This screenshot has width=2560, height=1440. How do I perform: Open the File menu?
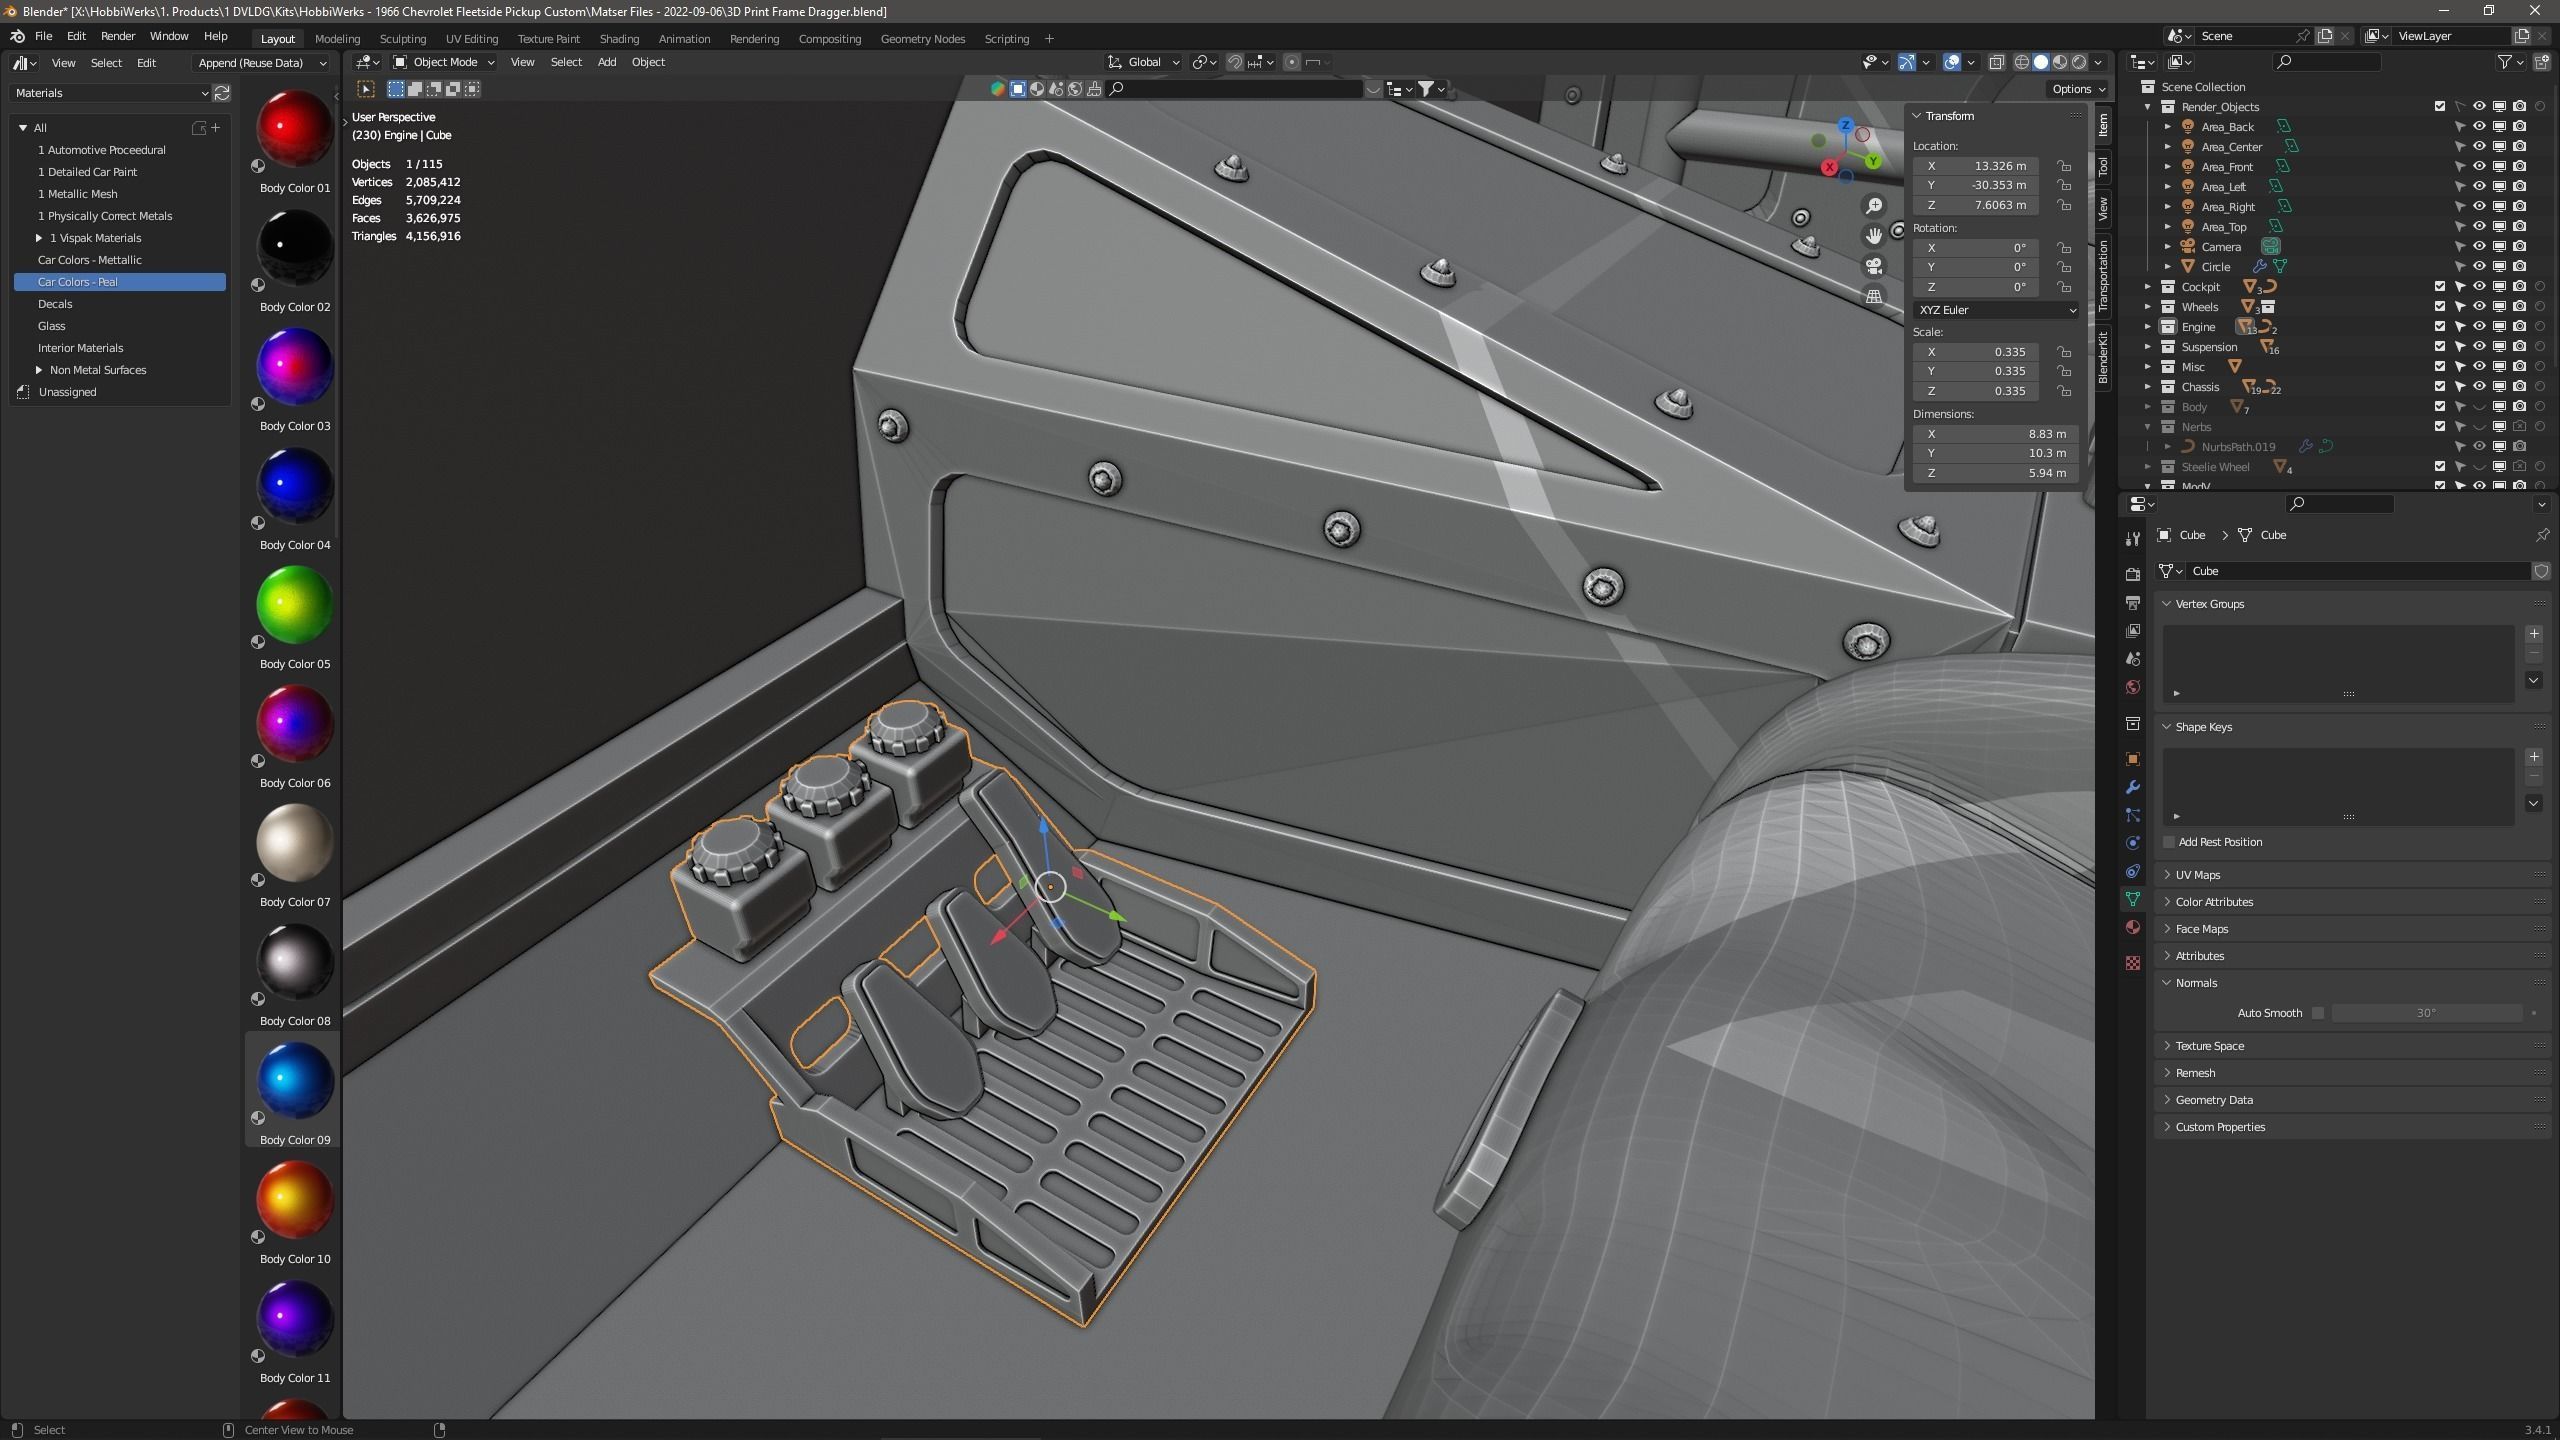coord(43,36)
